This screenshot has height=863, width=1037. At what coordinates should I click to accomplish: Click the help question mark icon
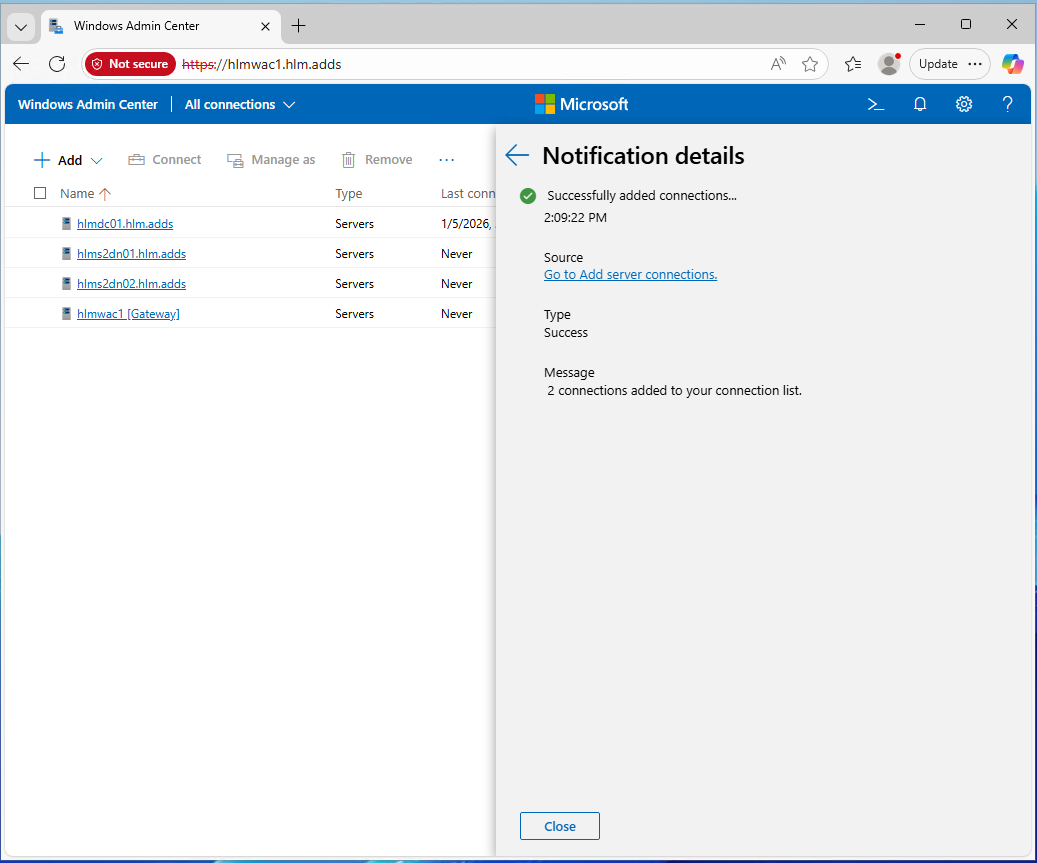1008,104
